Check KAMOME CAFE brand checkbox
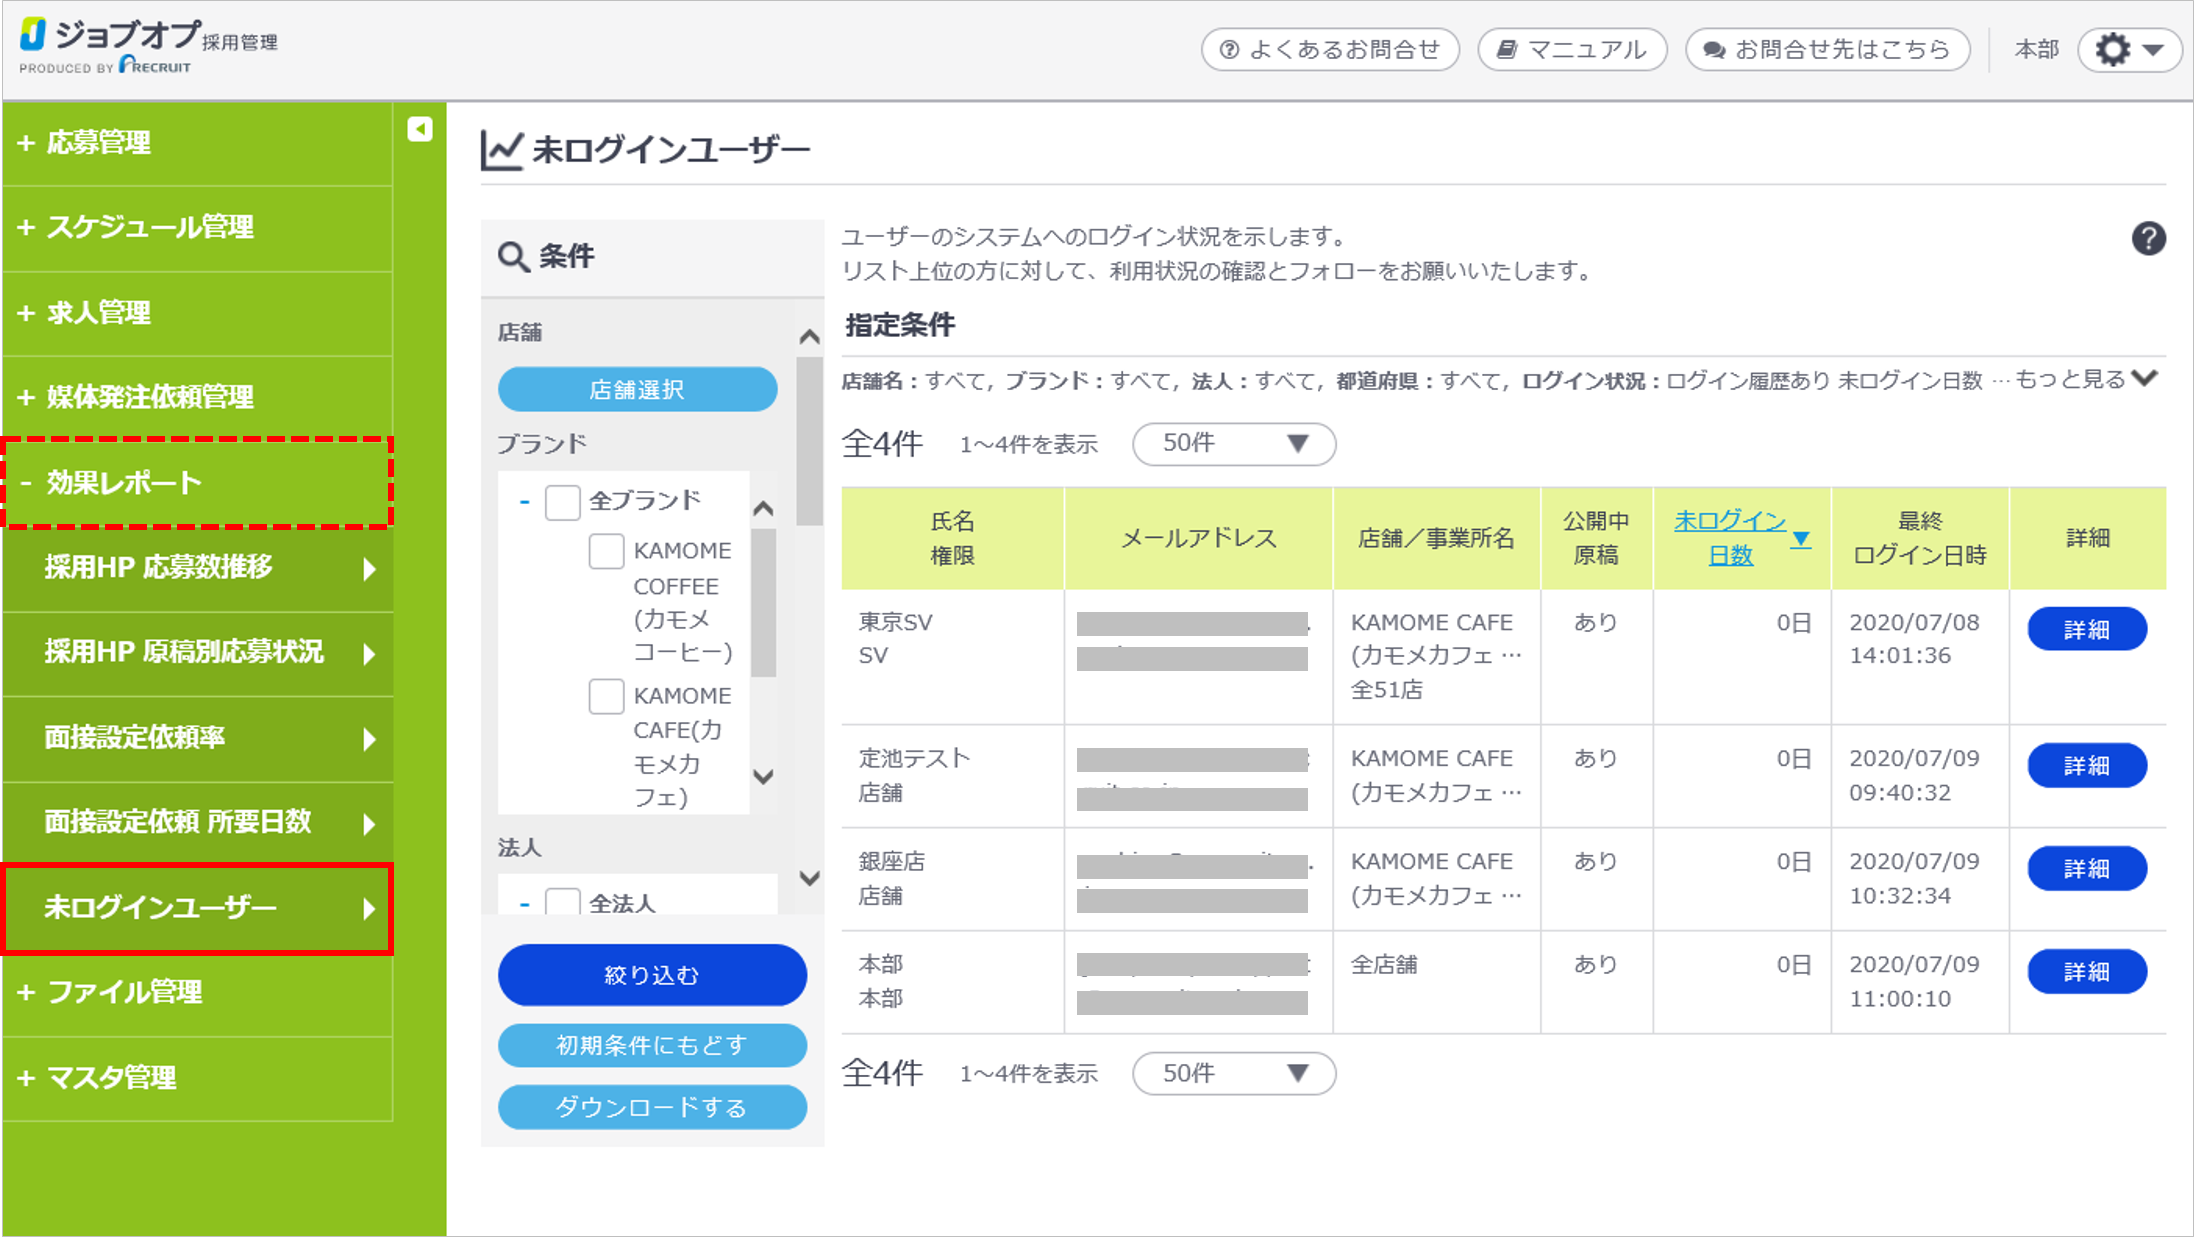Screen dimensions: 2194x1237 click(x=606, y=696)
